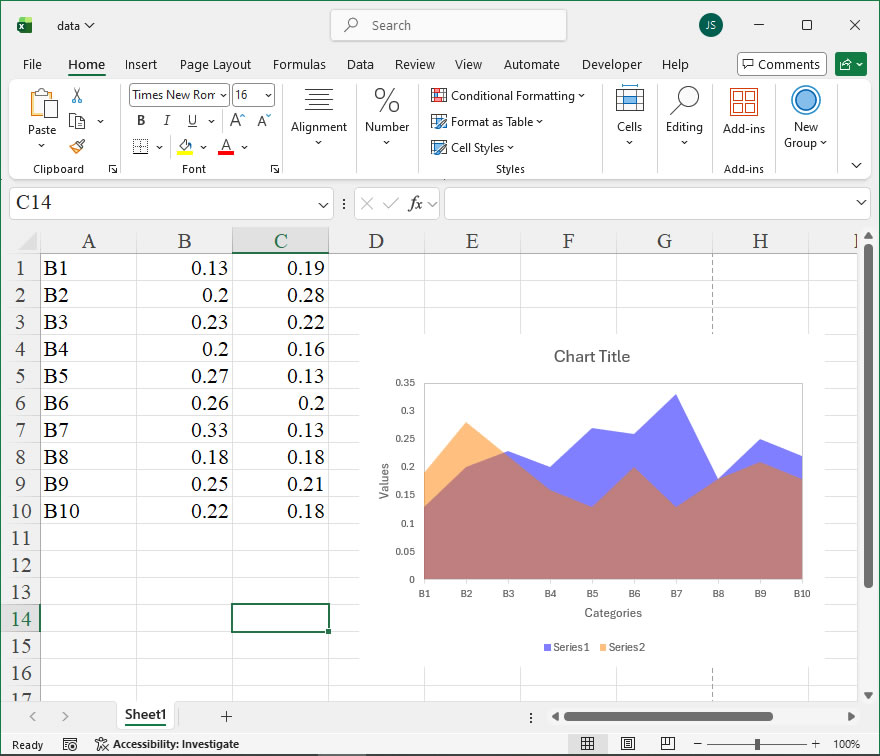Toggle Bold formatting
Image resolution: width=880 pixels, height=756 pixels.
tap(141, 121)
